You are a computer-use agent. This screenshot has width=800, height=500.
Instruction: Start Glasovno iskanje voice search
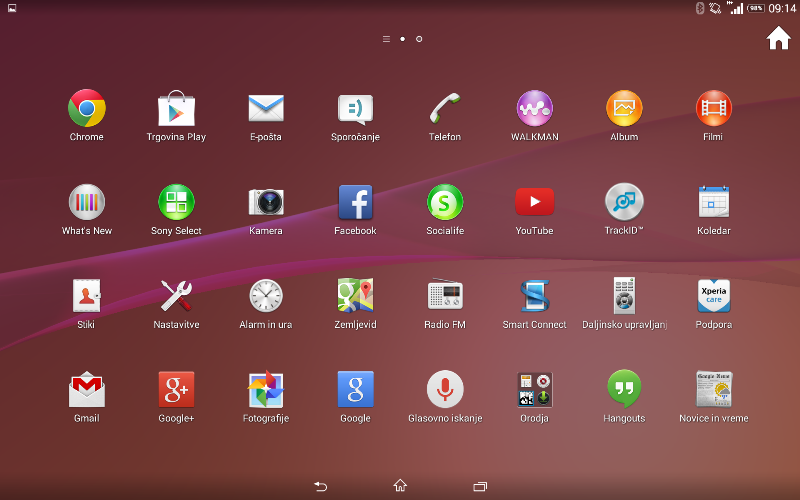(445, 389)
